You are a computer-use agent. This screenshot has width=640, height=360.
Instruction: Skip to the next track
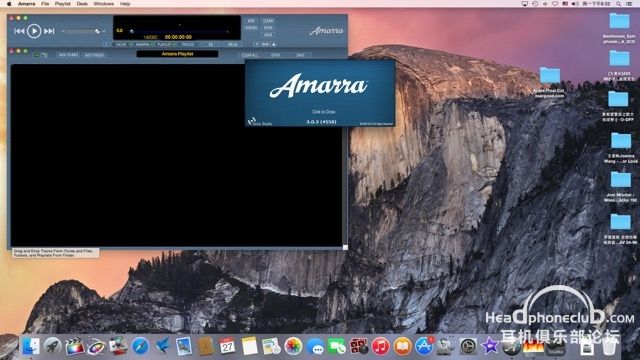[x=49, y=31]
